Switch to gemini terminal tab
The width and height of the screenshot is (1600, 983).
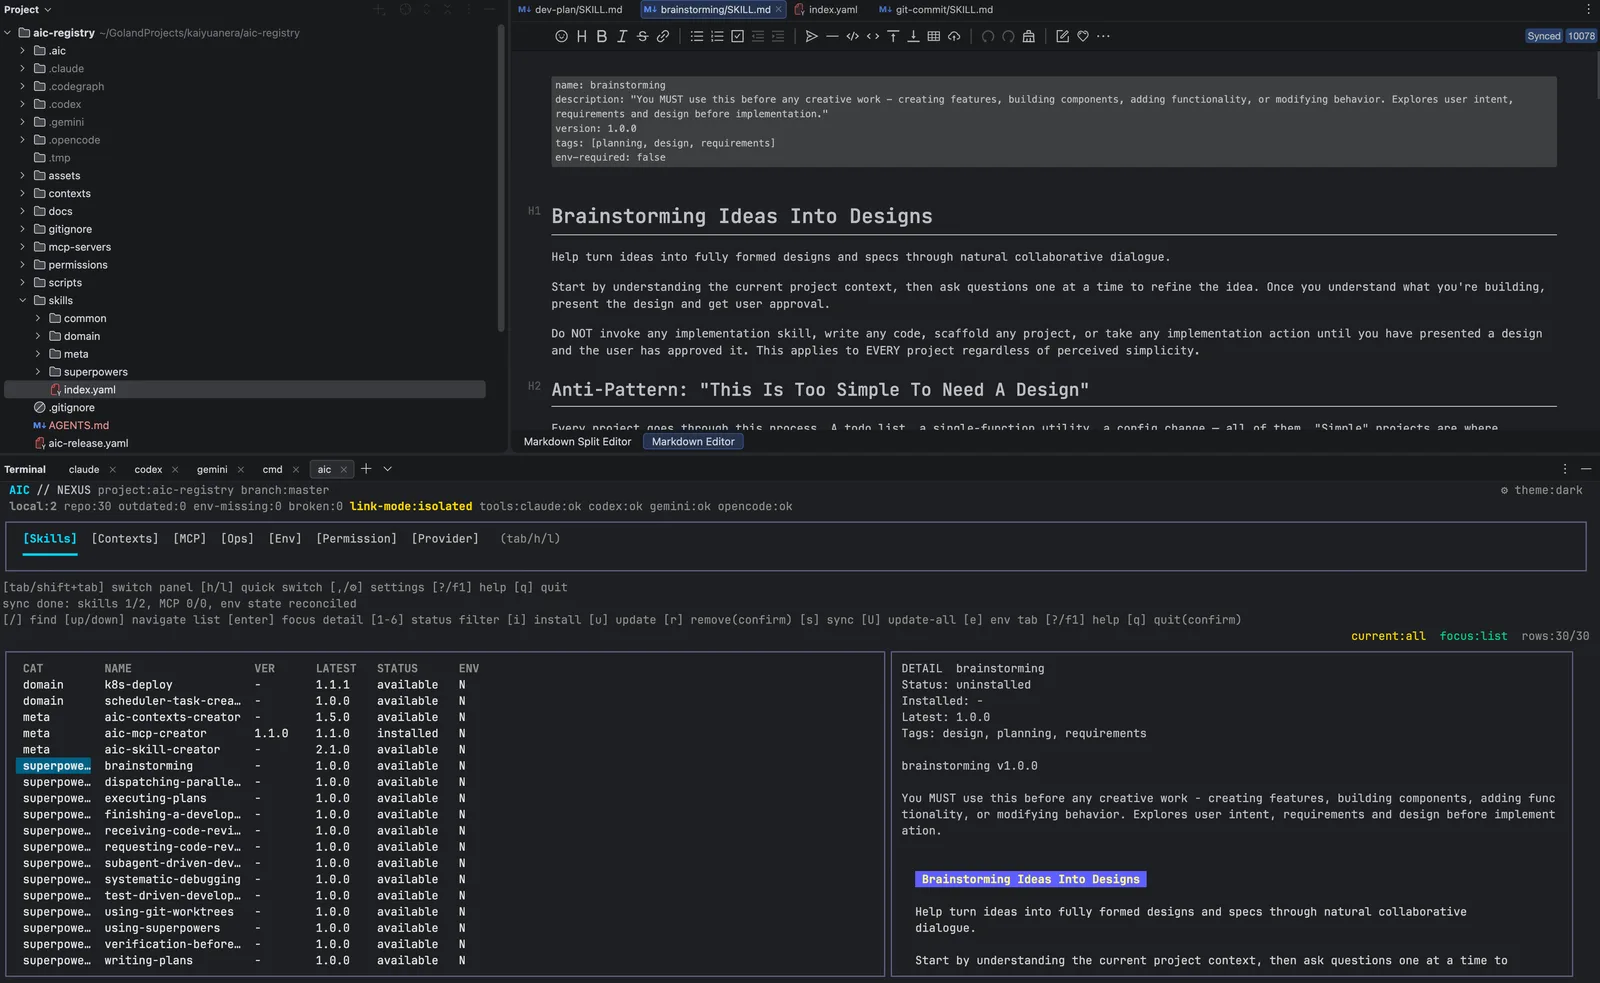[212, 469]
